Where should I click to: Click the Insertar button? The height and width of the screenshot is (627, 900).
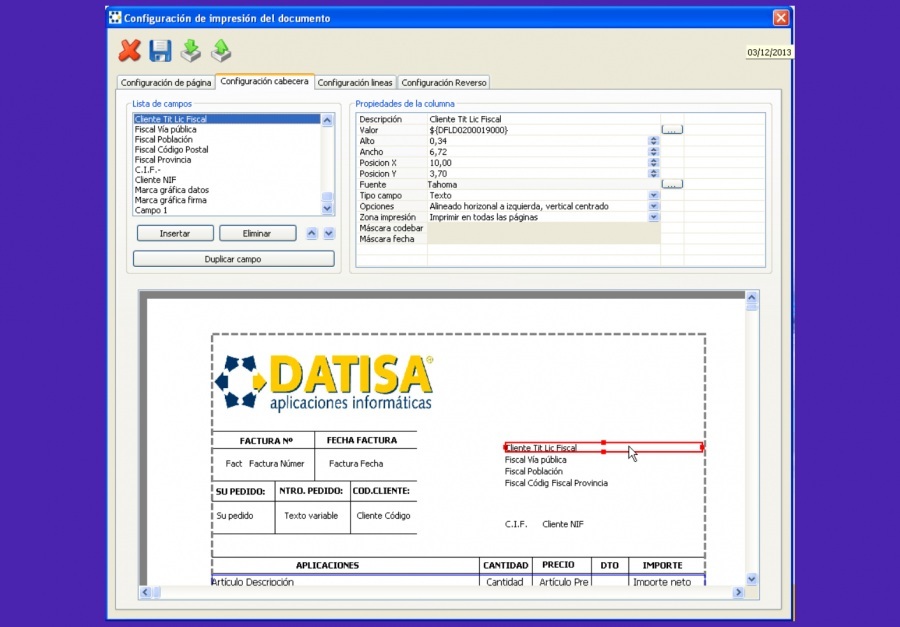pos(175,233)
